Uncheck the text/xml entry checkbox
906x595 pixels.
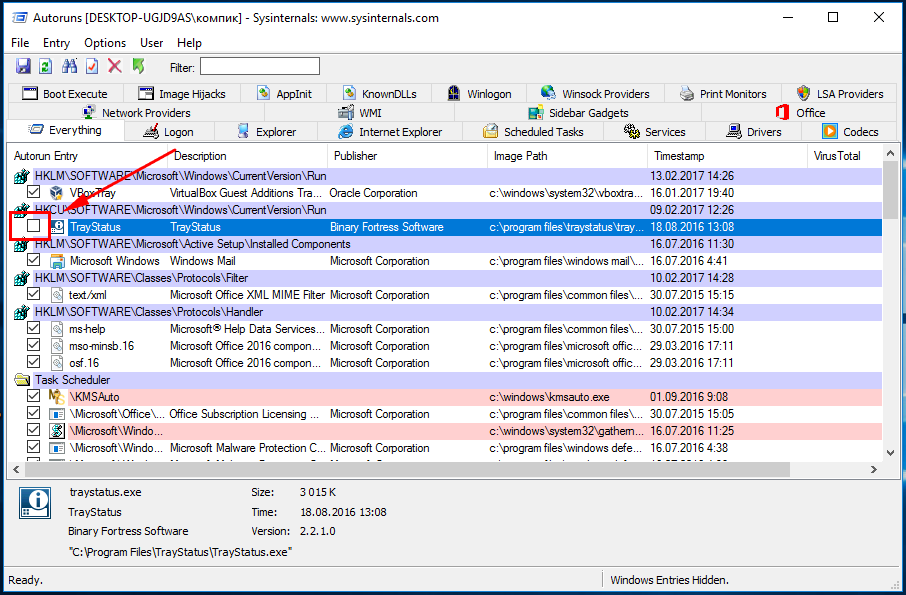34,294
